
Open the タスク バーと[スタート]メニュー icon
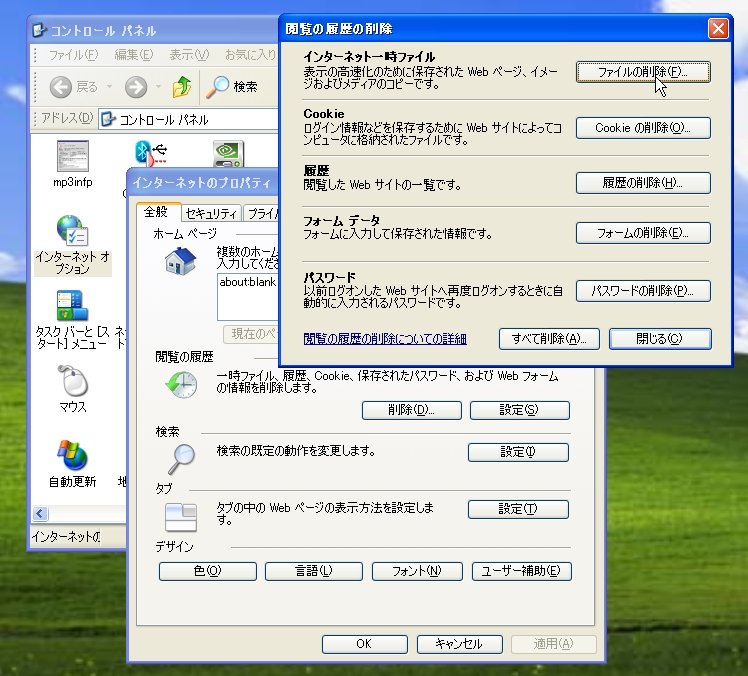click(x=73, y=306)
